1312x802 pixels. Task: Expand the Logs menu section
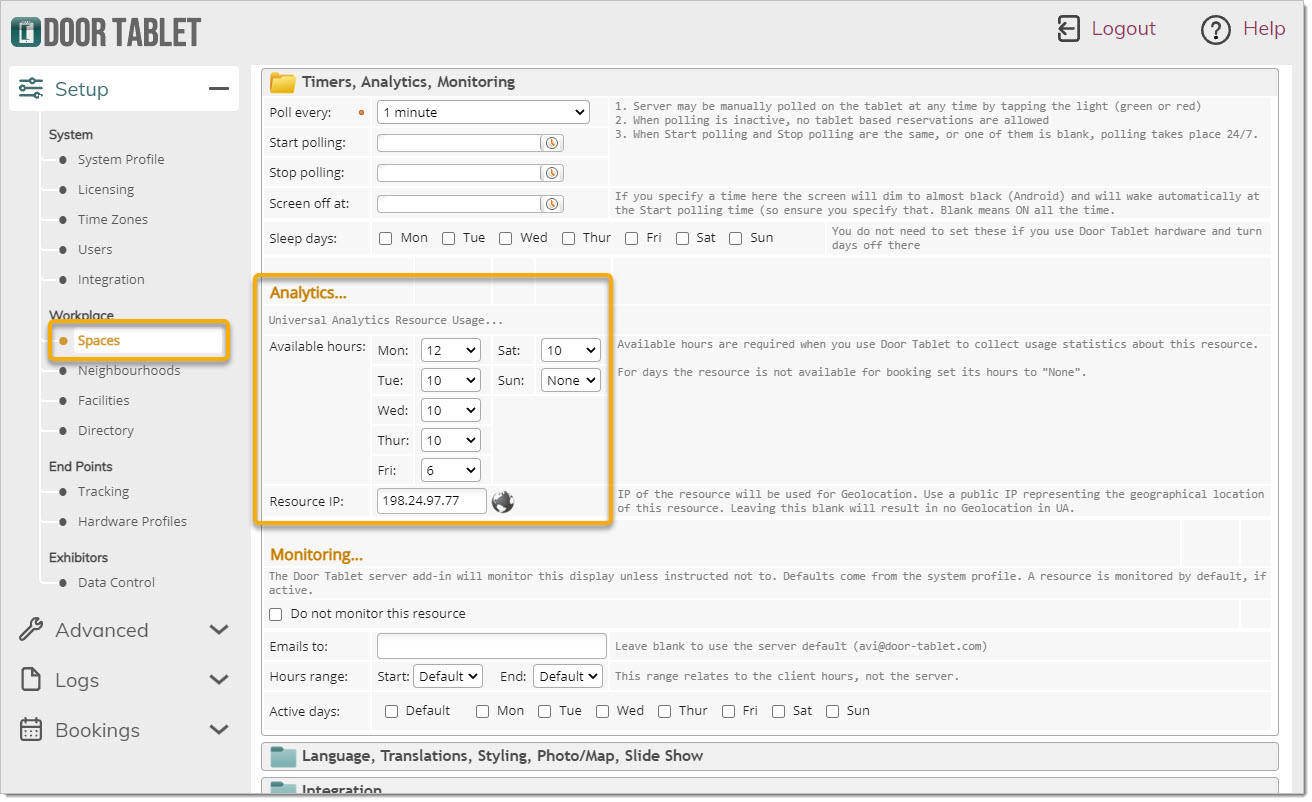(219, 680)
